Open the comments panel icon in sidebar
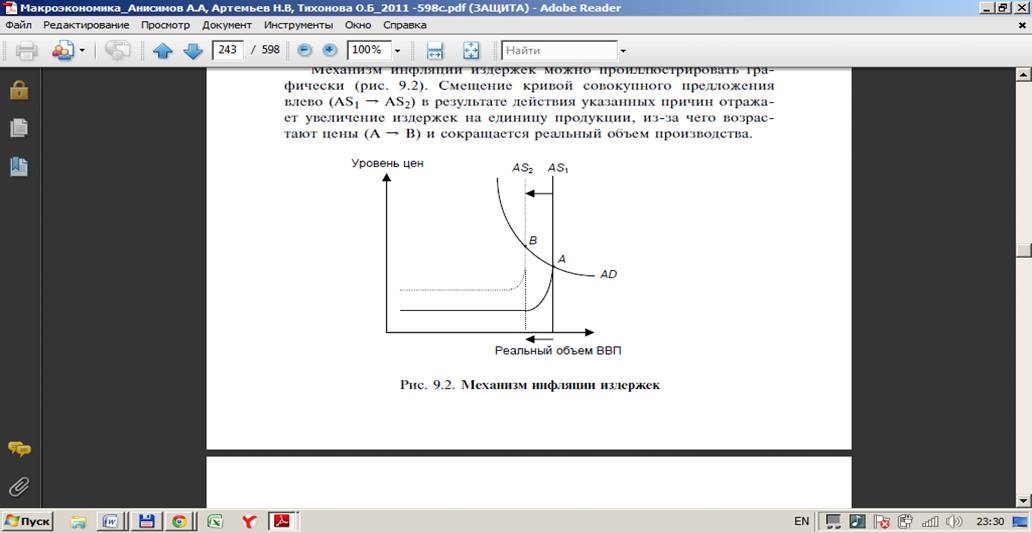Viewport: 1032px width, 533px height. pyautogui.click(x=19, y=450)
